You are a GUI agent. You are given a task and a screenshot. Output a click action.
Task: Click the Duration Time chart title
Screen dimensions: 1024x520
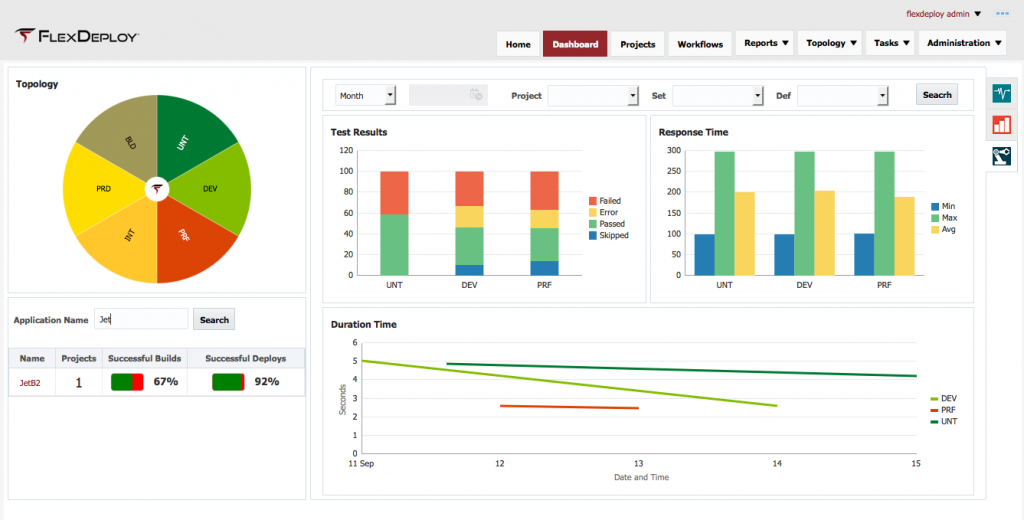(363, 324)
